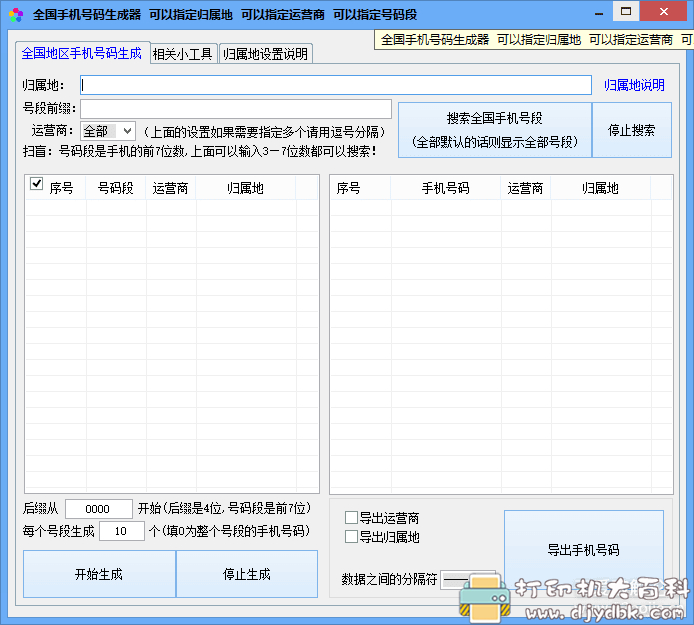Click the 导出手机号码 button

pyautogui.click(x=583, y=550)
